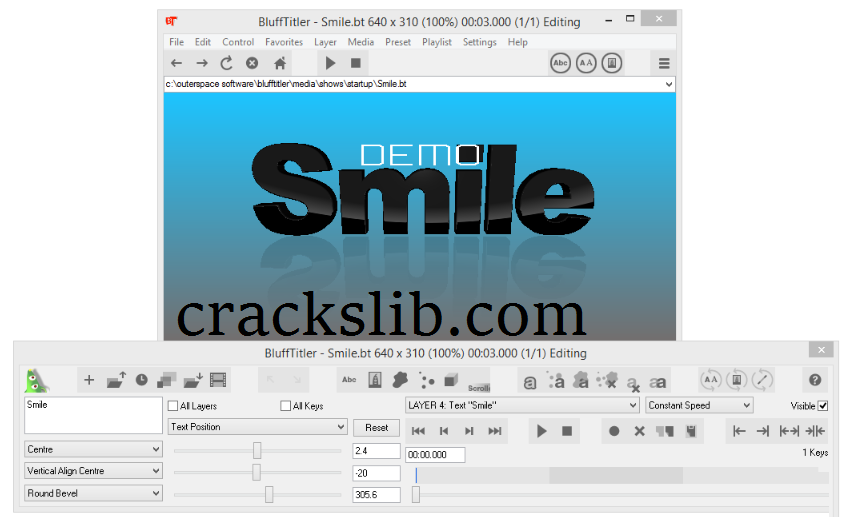Click the folder with down arrow icon
This screenshot has width=856, height=517.
pos(193,380)
